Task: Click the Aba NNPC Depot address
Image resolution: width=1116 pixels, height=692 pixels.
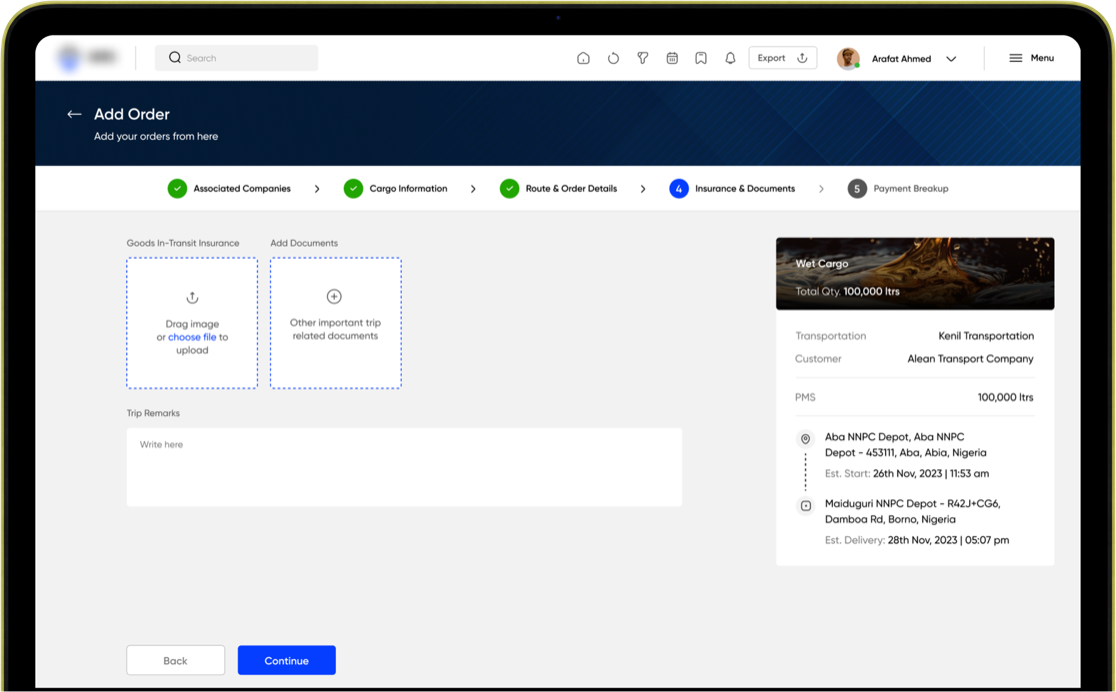Action: click(x=905, y=445)
